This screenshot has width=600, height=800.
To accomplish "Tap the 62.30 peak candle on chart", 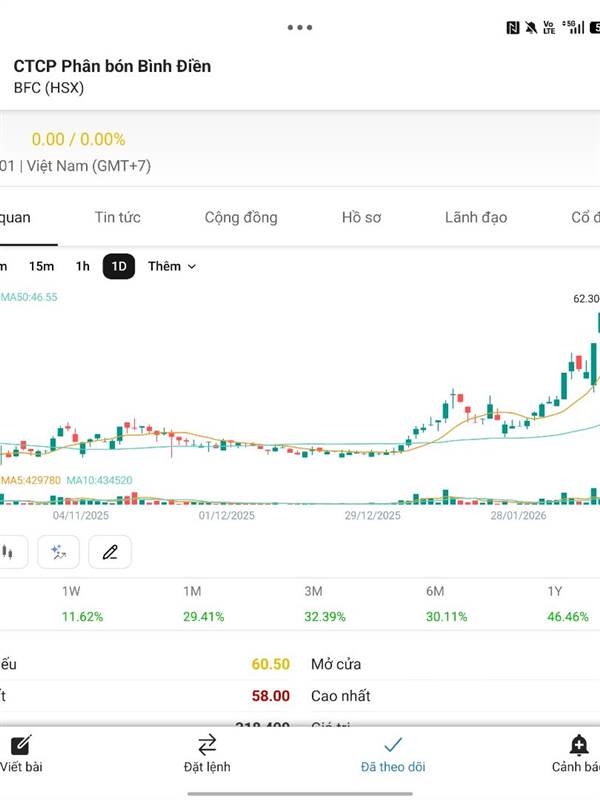I will click(x=597, y=322).
